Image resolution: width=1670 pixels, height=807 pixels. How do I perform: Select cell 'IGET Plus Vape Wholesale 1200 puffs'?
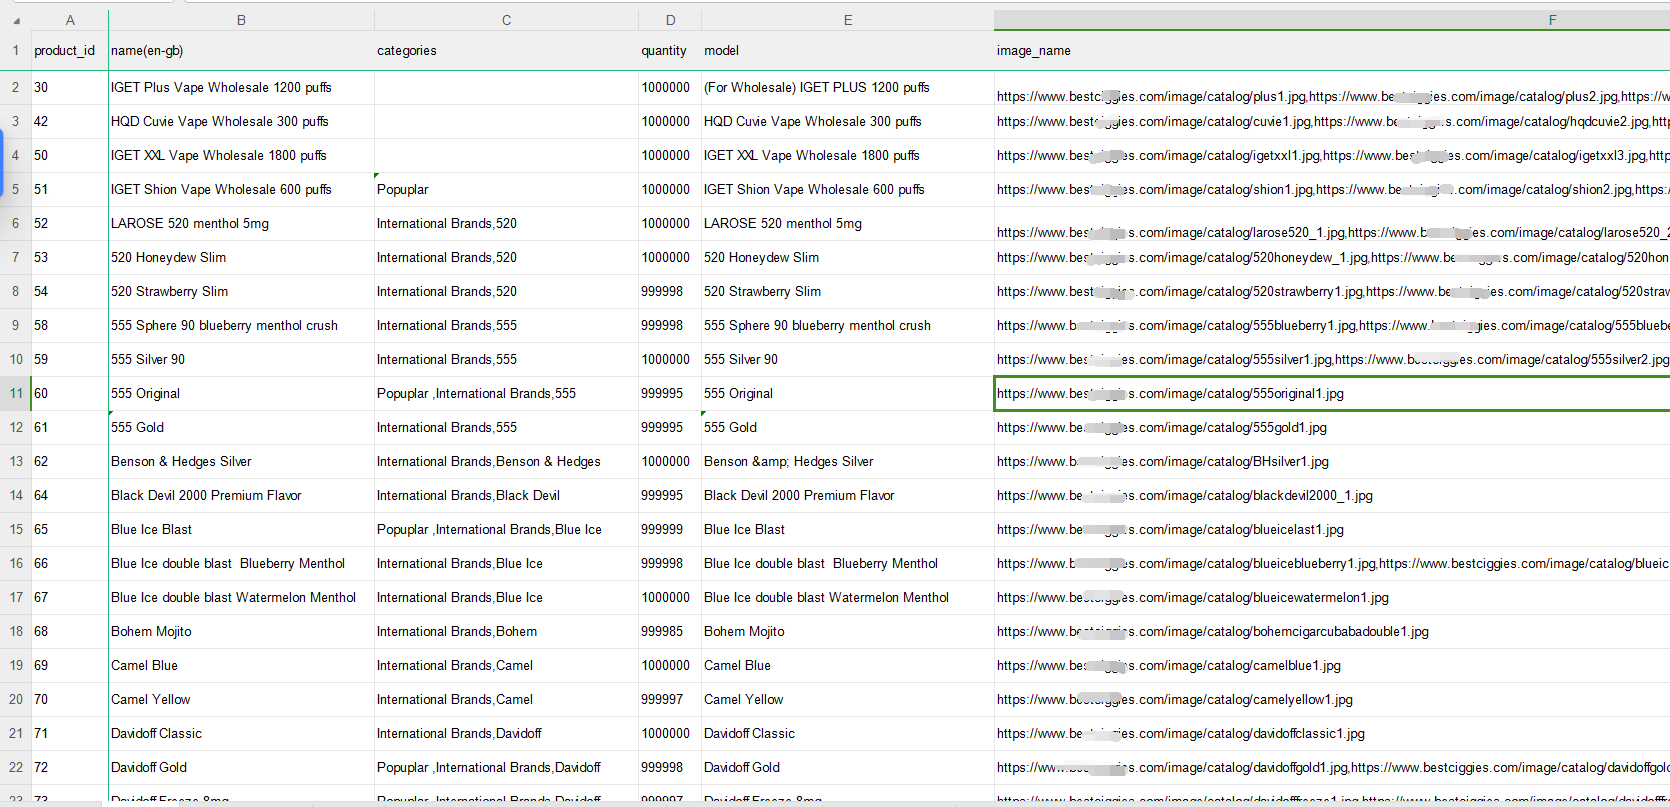[x=241, y=87]
